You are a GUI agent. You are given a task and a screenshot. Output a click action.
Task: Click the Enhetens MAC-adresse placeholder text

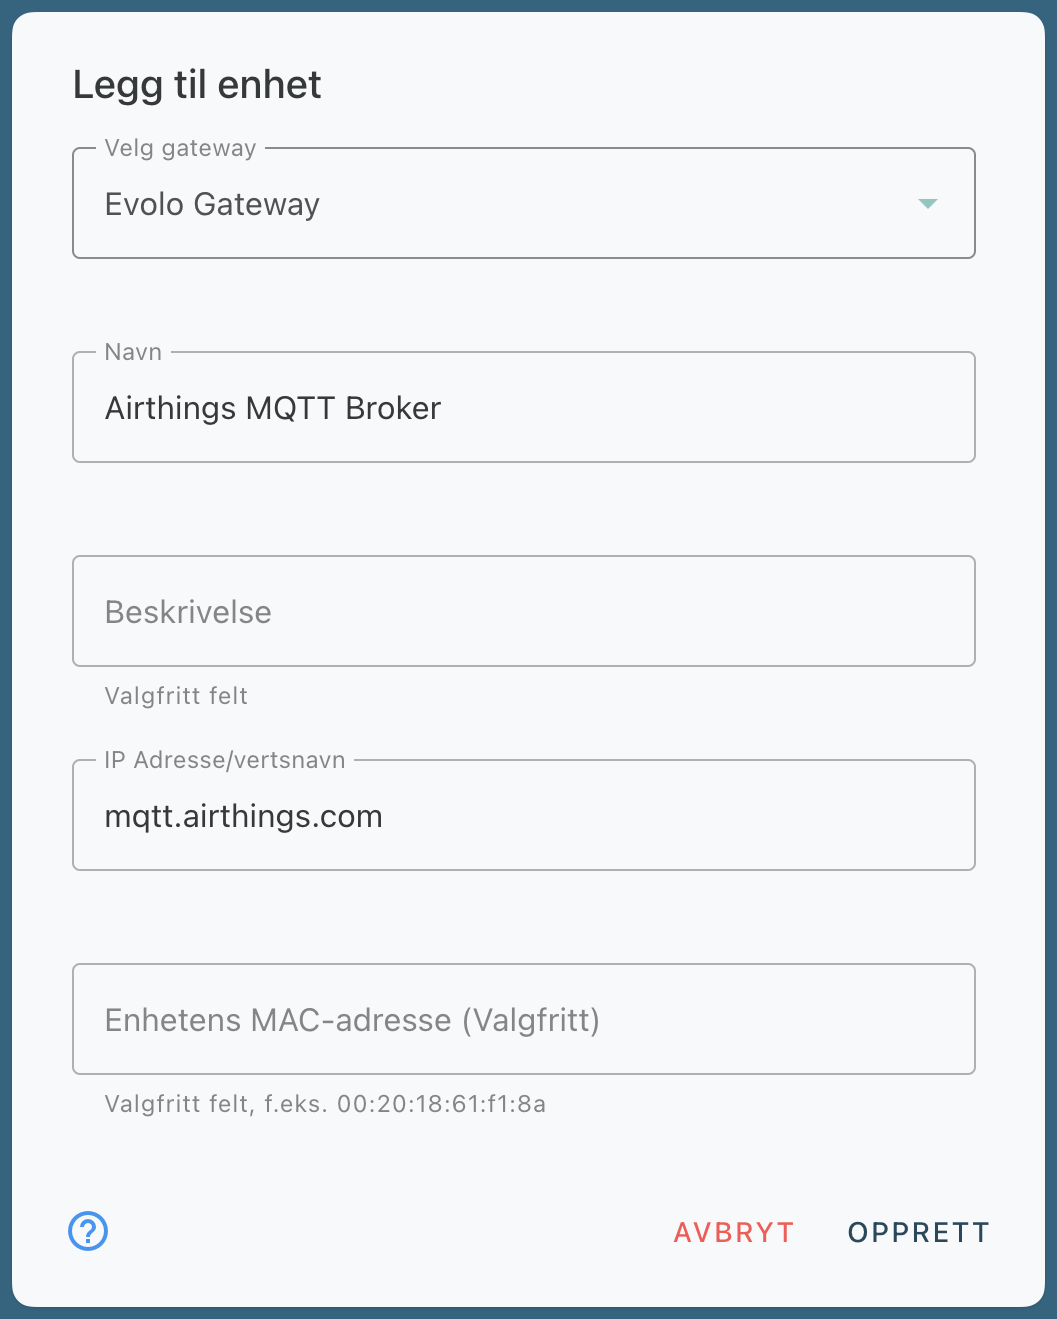(352, 1020)
